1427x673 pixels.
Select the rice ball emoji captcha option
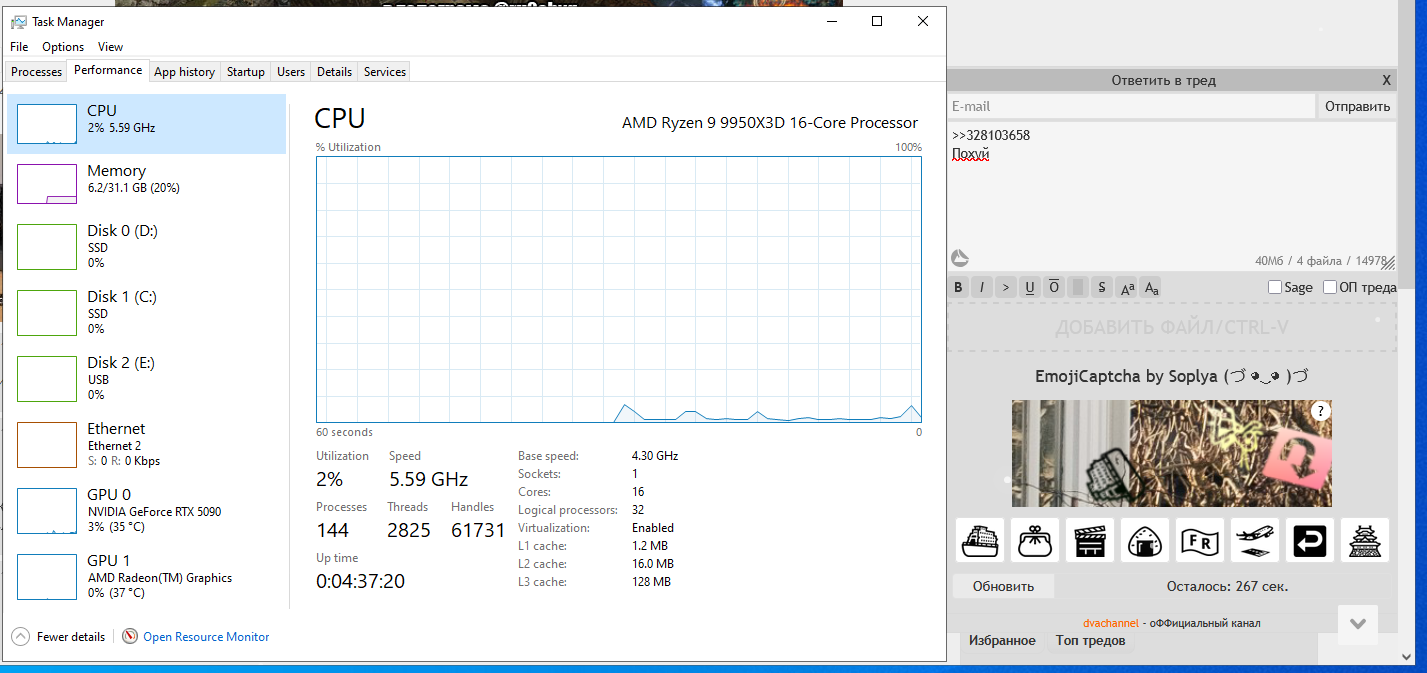(1145, 540)
